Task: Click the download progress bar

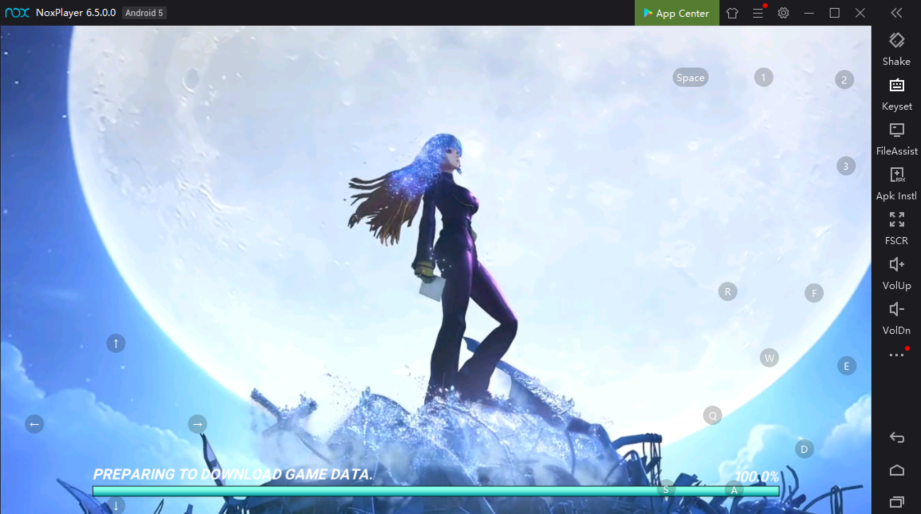Action: [436, 491]
